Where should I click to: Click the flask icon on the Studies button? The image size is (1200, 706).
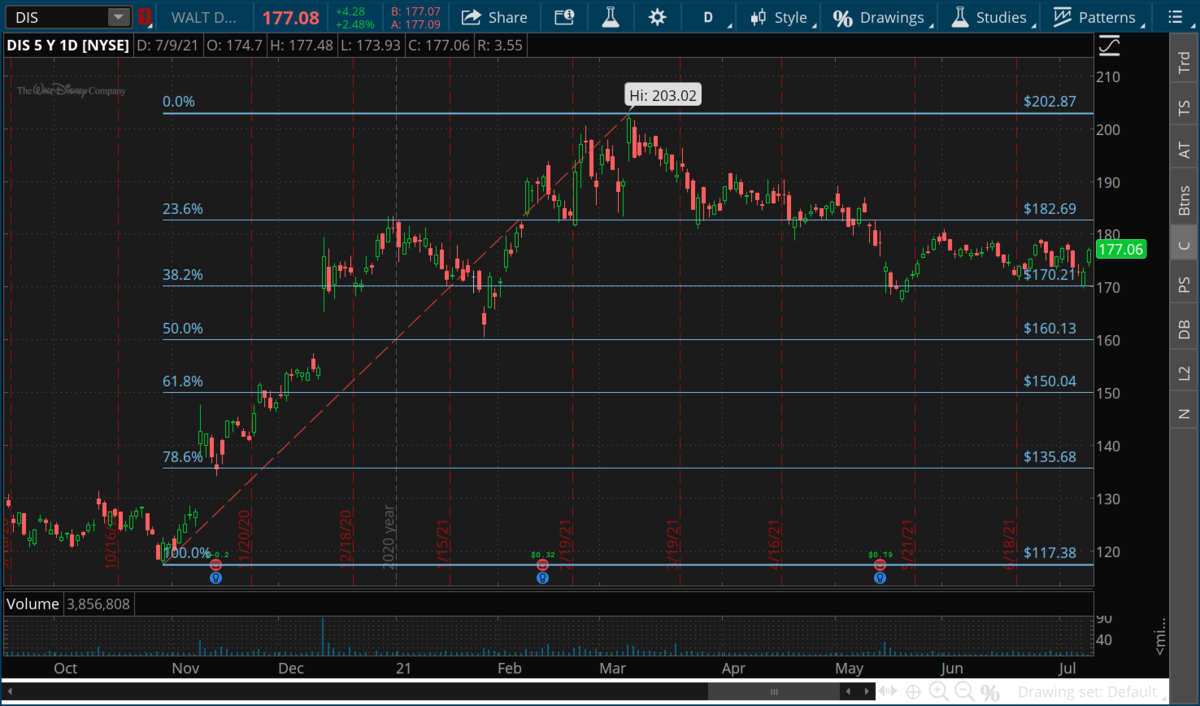click(x=960, y=17)
